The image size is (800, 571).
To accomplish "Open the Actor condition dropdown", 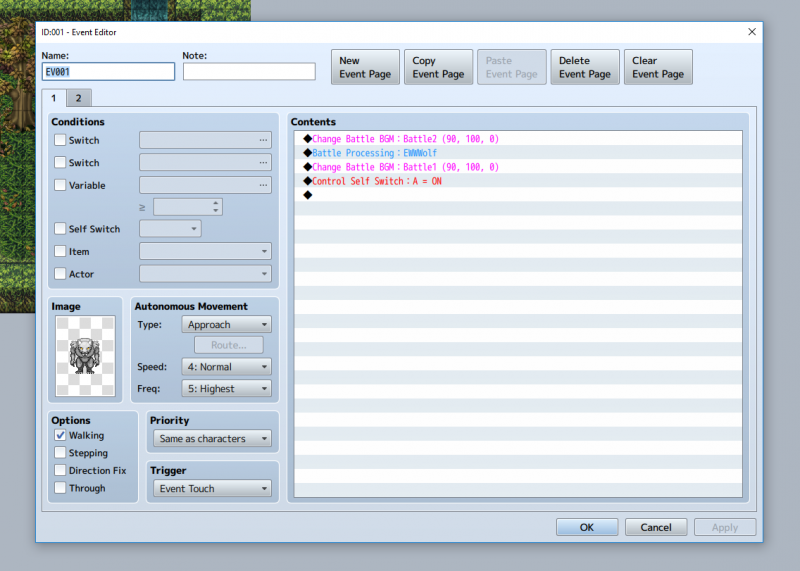I will (205, 274).
